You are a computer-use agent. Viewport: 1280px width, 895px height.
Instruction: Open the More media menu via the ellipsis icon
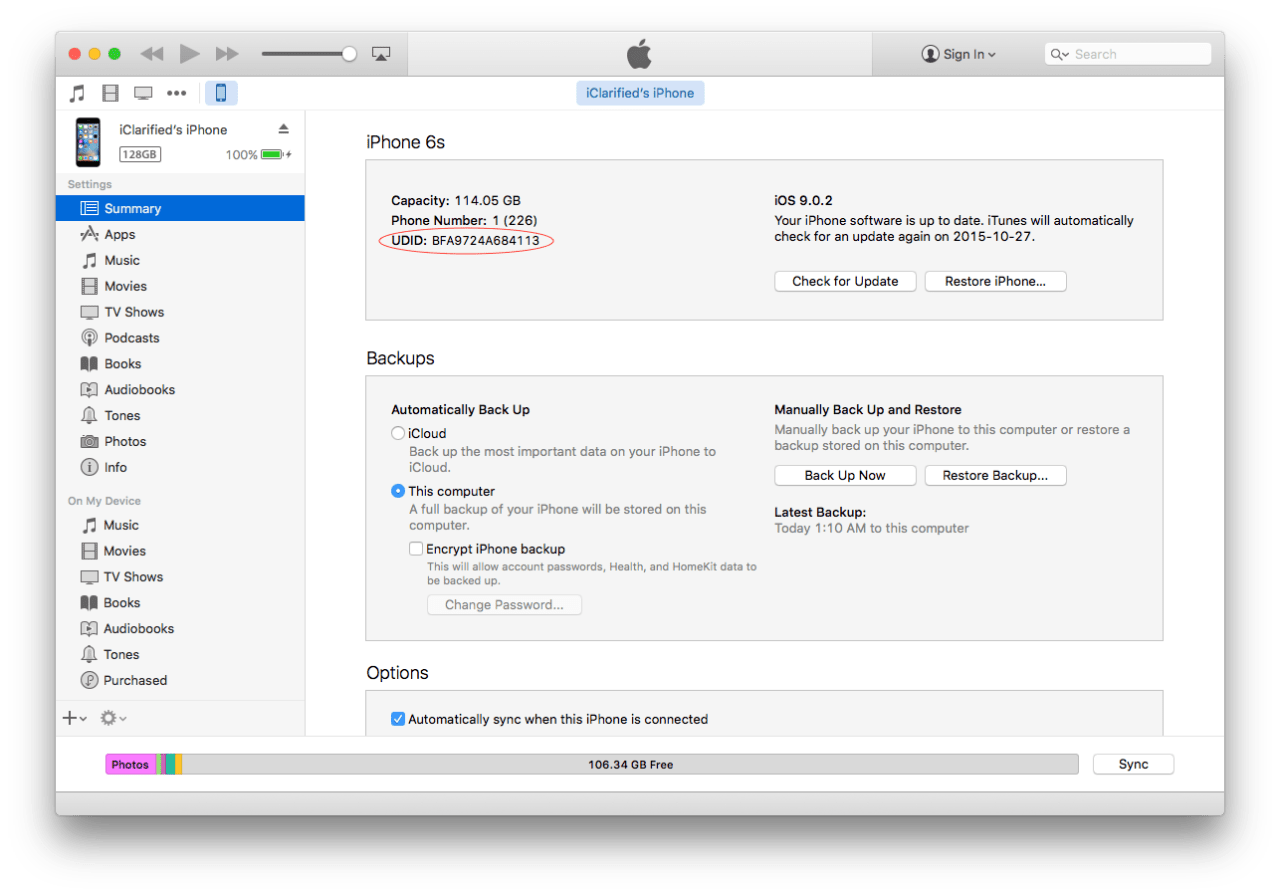pyautogui.click(x=176, y=92)
